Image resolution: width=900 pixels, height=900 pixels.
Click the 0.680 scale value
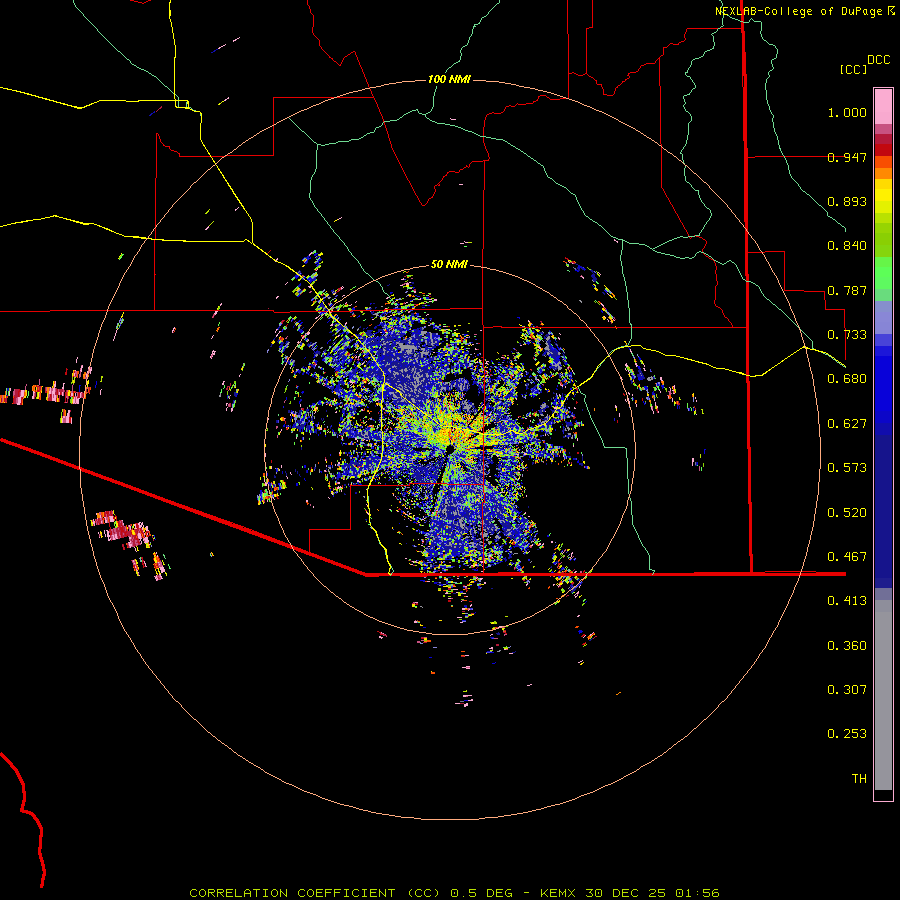pos(847,379)
